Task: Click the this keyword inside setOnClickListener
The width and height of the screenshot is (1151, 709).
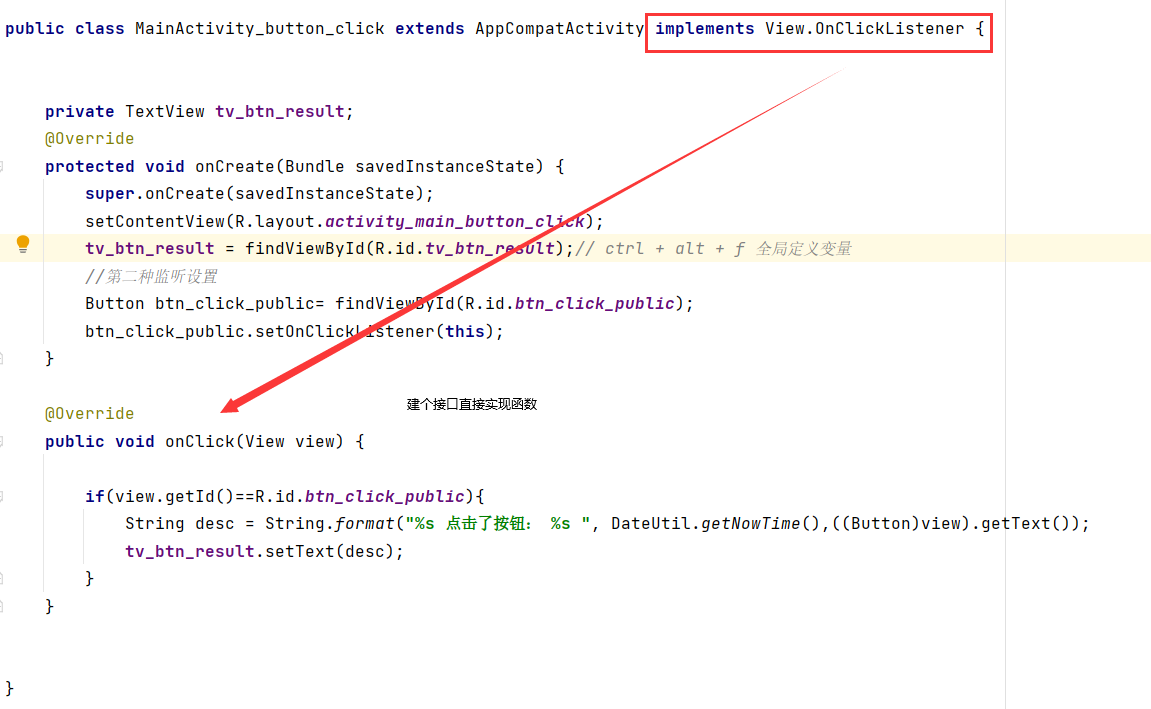Action: (464, 331)
